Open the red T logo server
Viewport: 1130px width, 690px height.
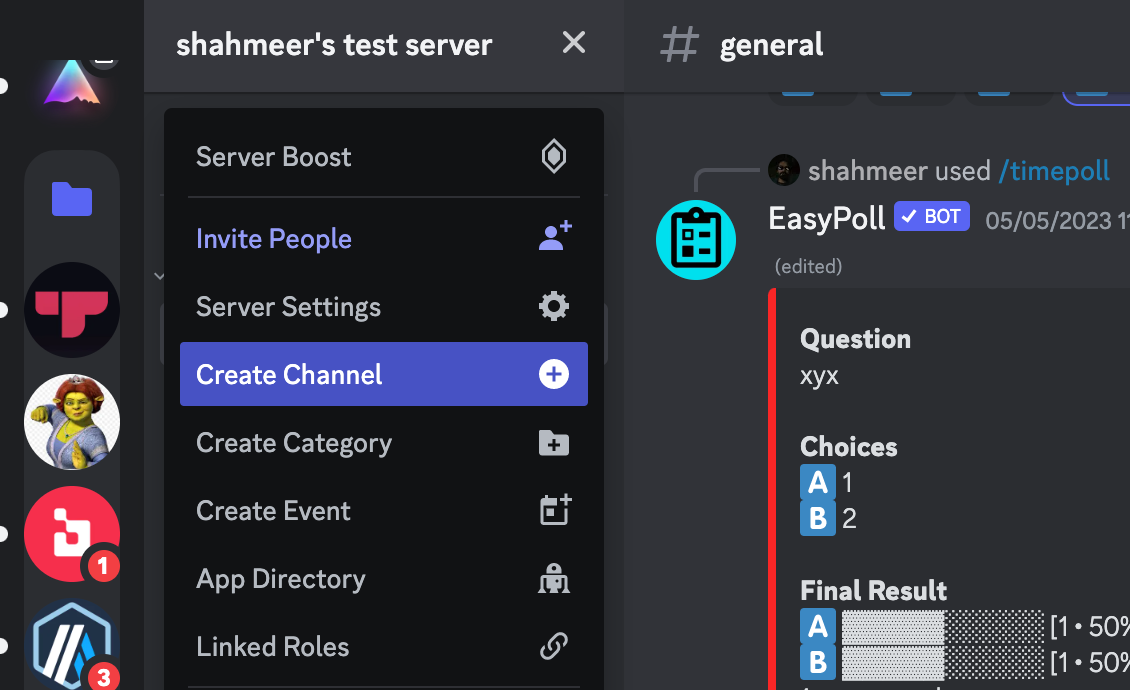point(72,310)
